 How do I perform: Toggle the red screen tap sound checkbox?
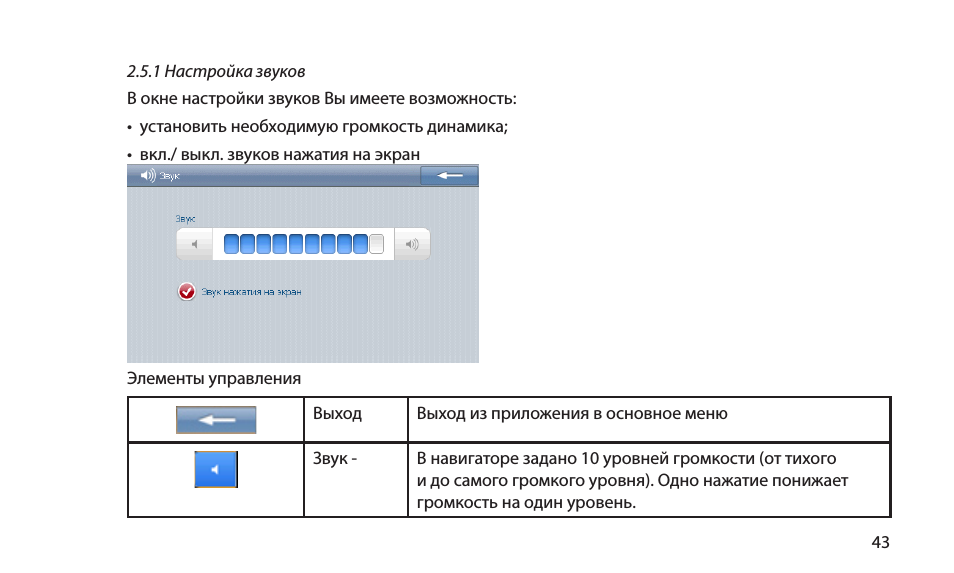186,292
